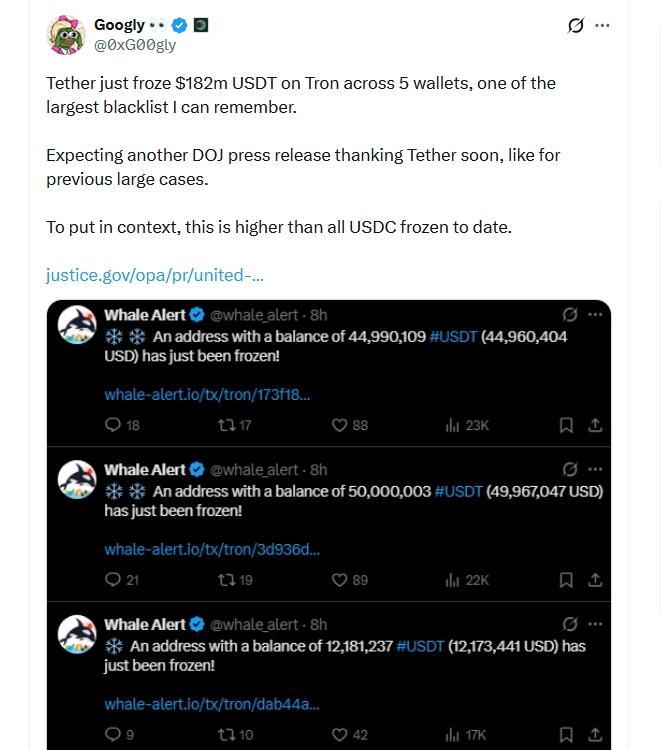Bookmark the 44,990,109 USDT frozen tweet
This screenshot has width=661, height=750.
click(x=566, y=425)
